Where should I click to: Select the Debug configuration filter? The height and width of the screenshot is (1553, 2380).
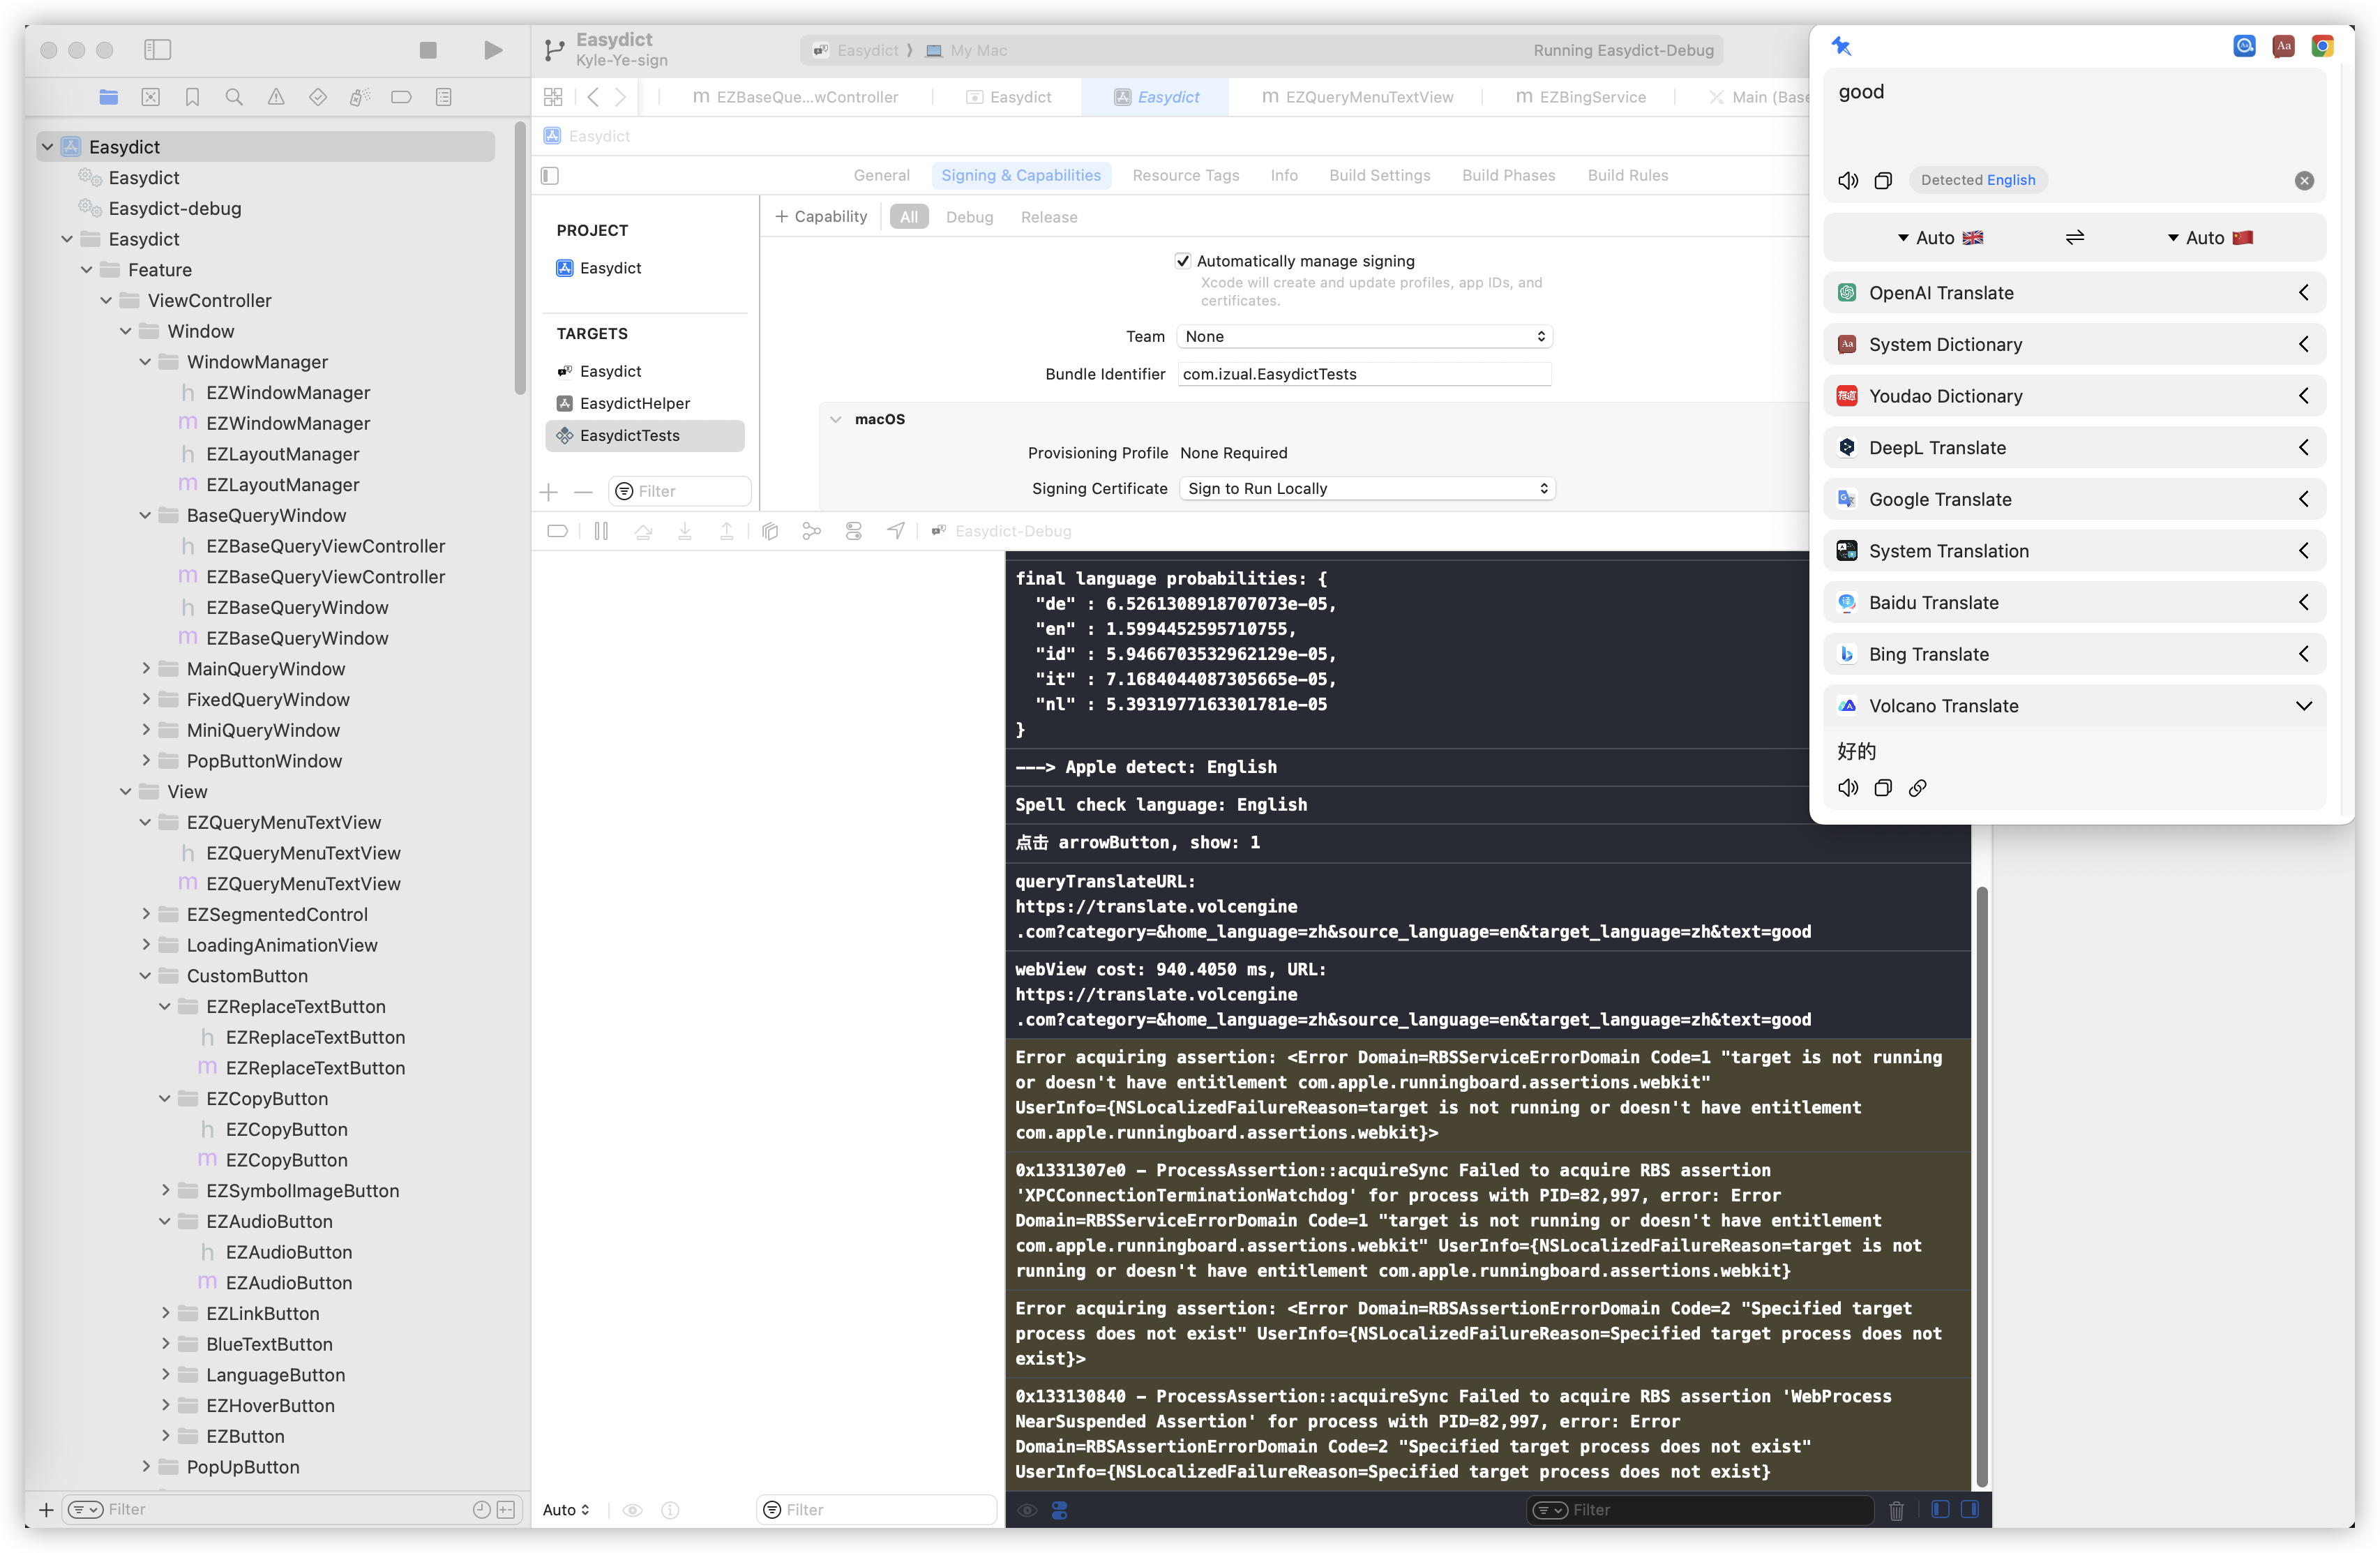[969, 217]
